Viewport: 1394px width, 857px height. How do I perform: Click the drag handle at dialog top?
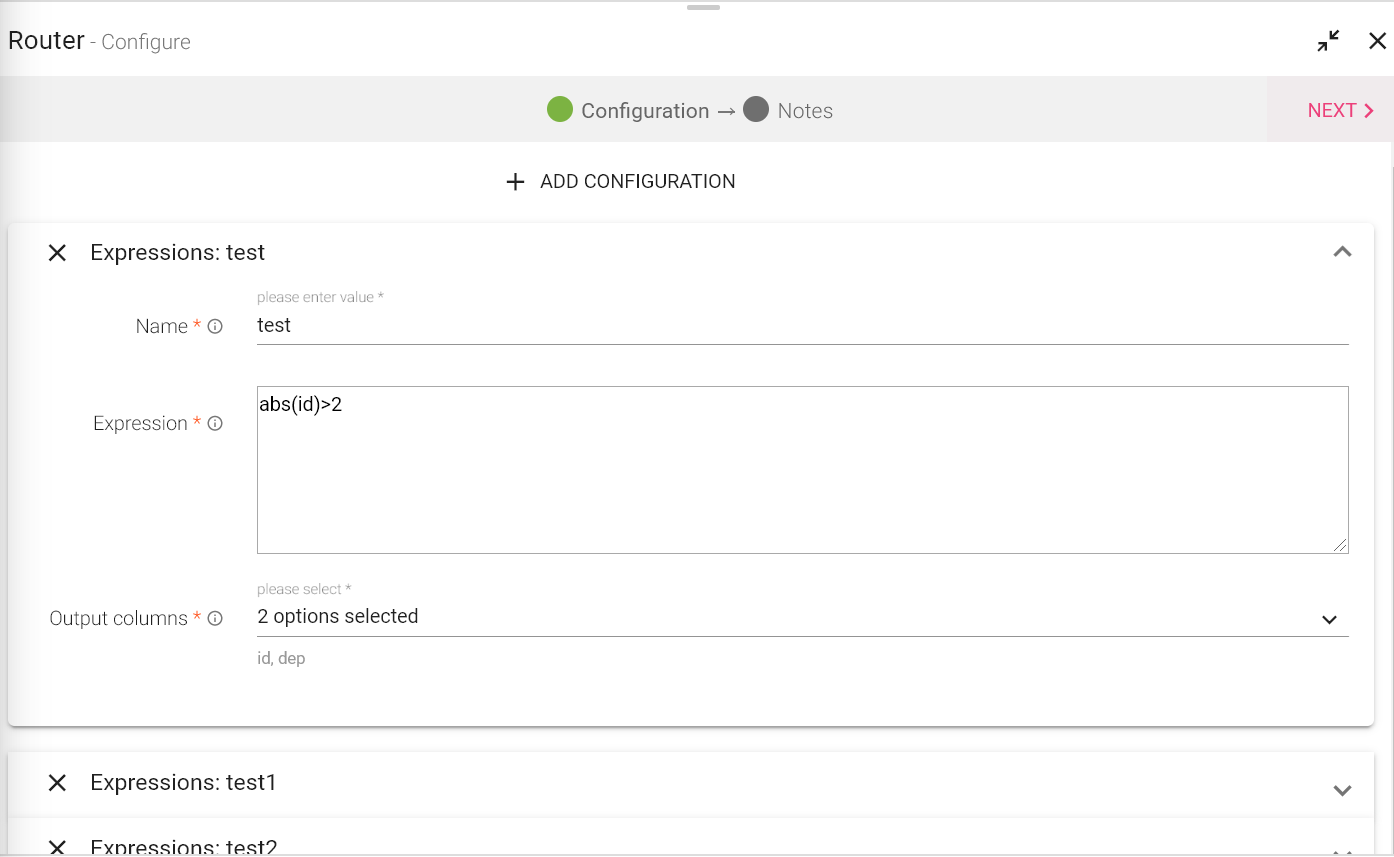click(703, 8)
